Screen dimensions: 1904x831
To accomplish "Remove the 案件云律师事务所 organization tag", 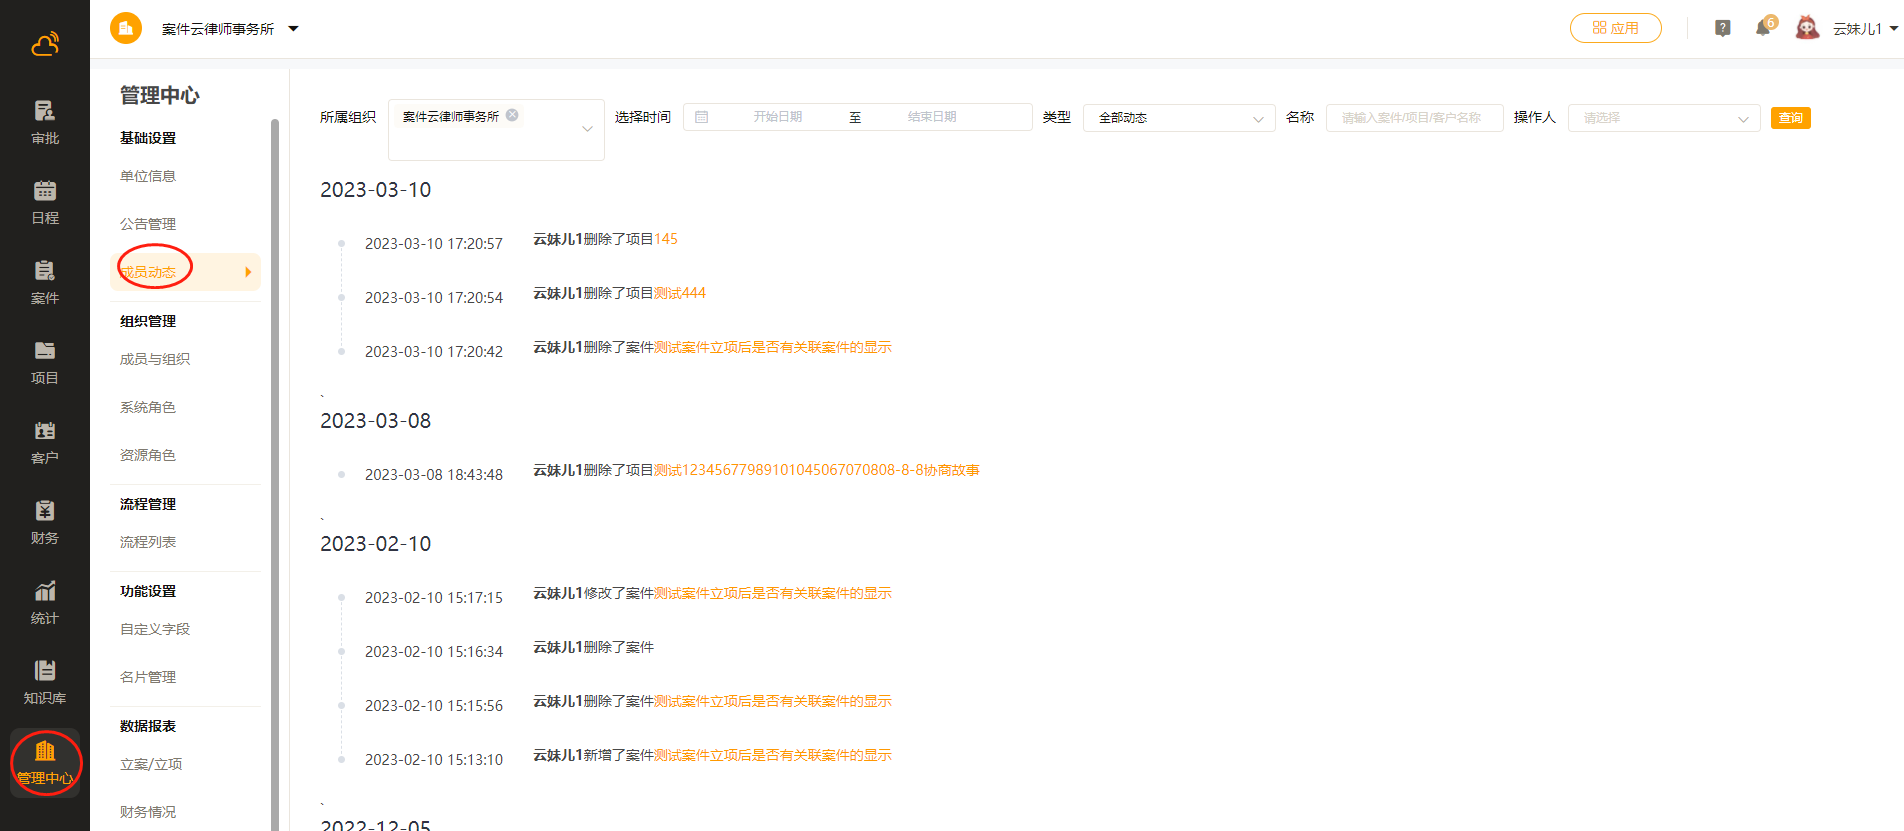I will (x=512, y=115).
